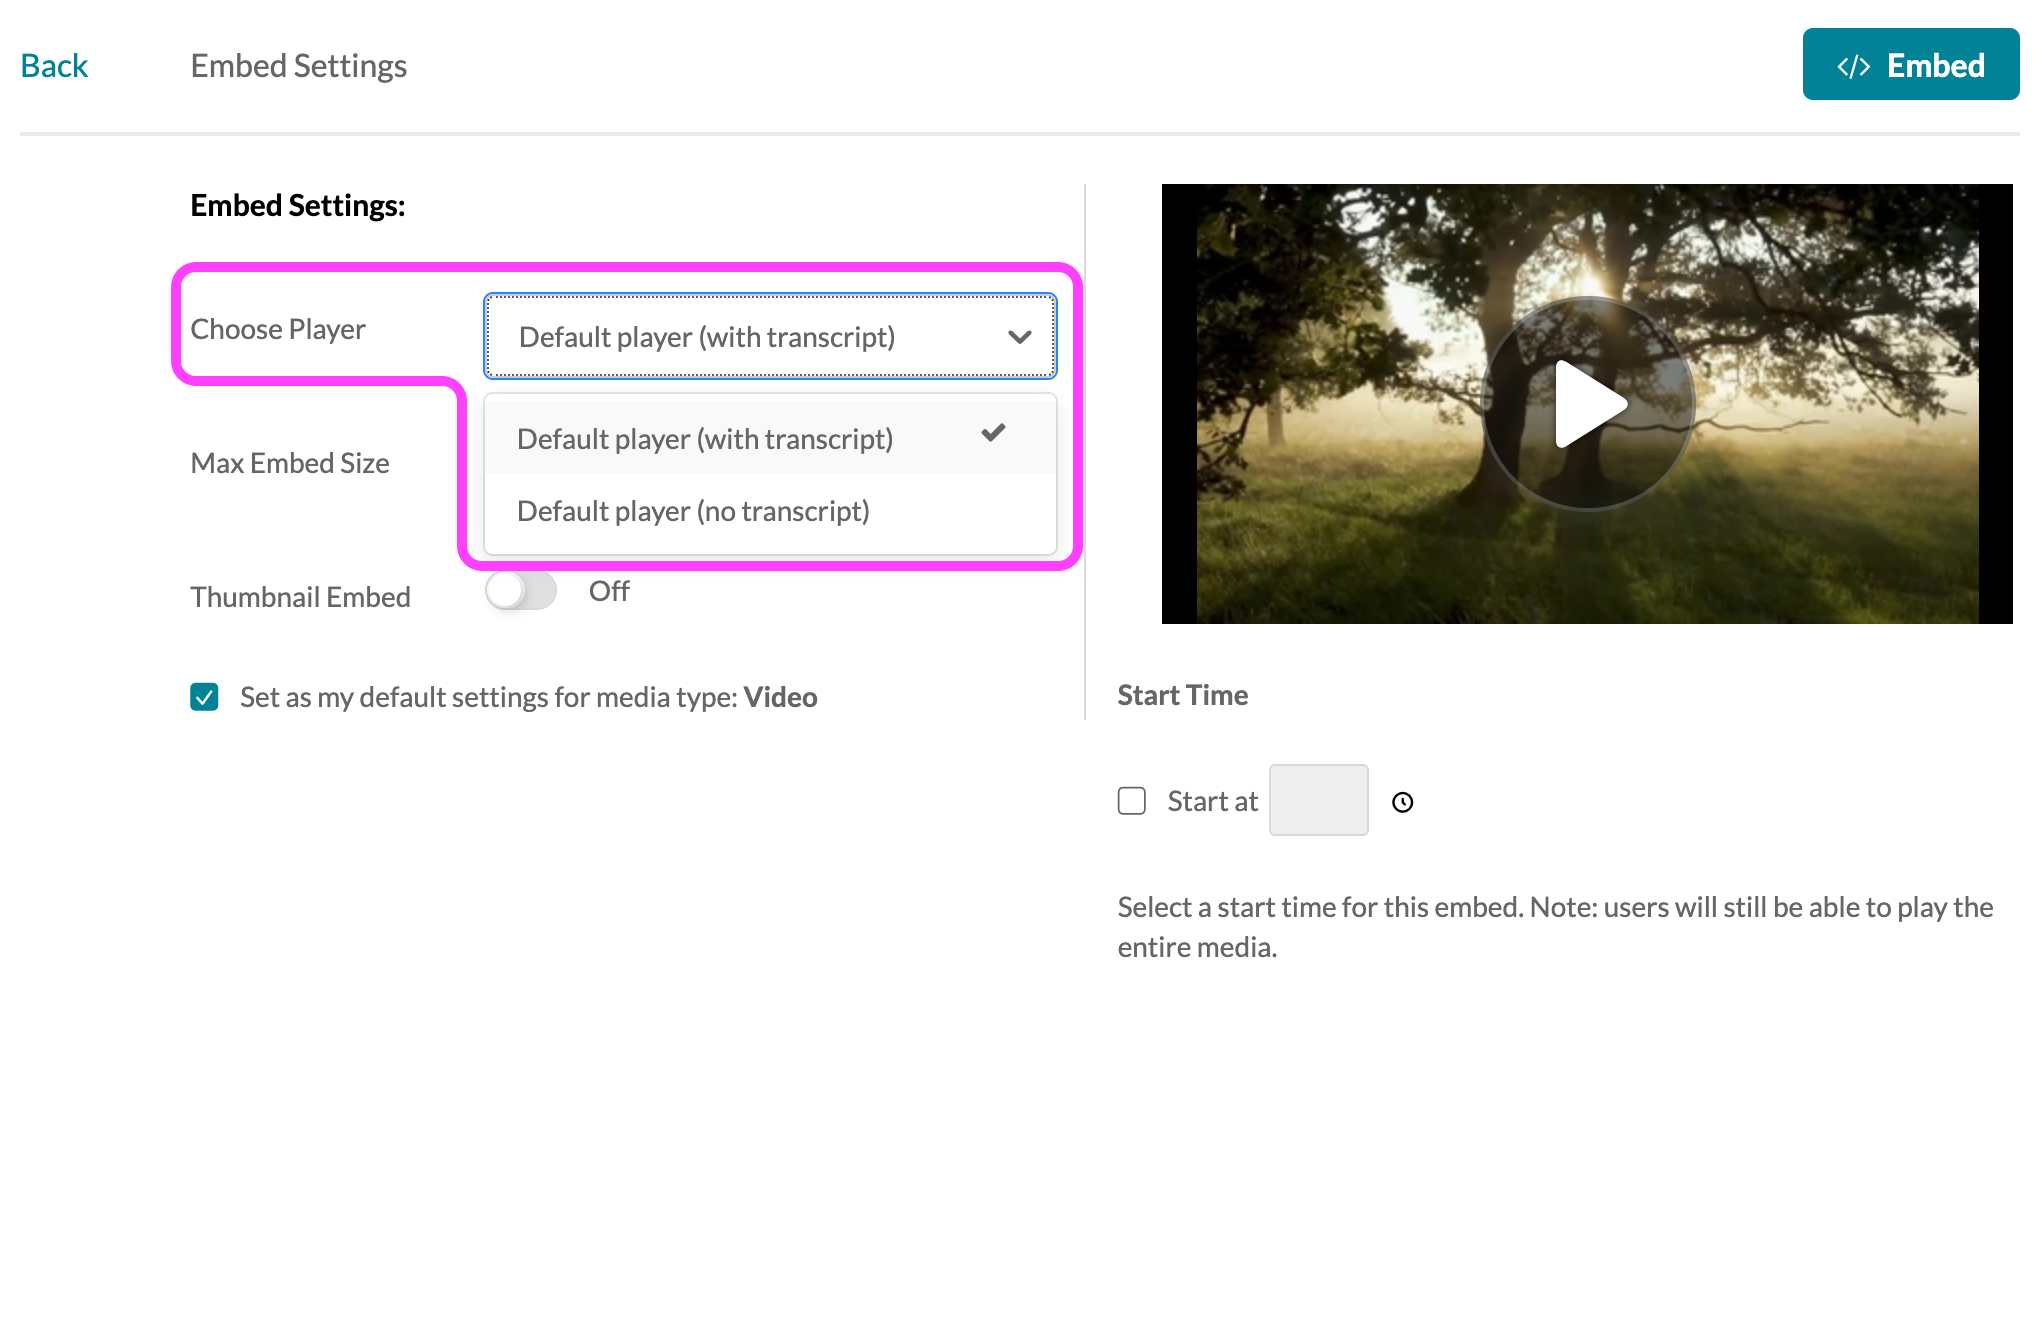The image size is (2042, 1340).
Task: Click the Choose Player label
Action: point(278,329)
